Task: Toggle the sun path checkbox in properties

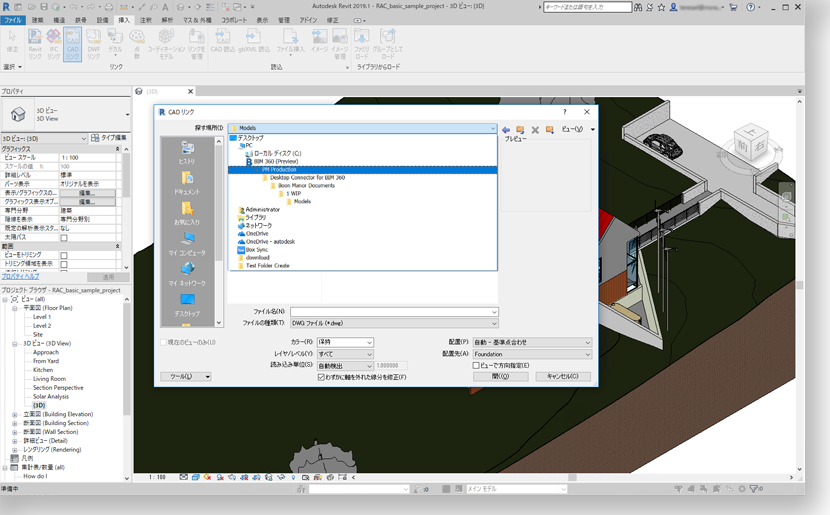Action: point(64,238)
